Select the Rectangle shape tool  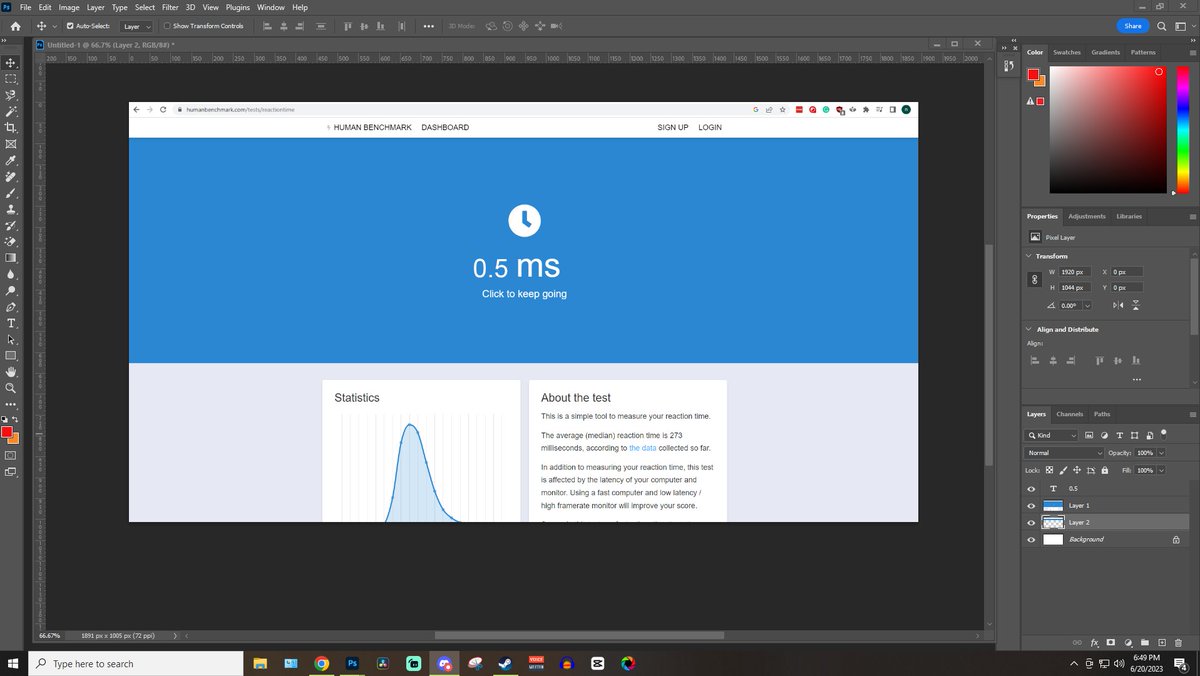tap(11, 355)
